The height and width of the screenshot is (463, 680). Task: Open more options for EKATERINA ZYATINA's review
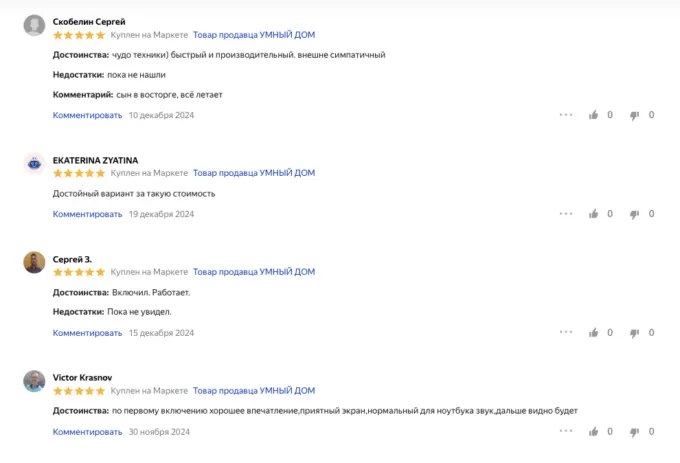pos(566,214)
